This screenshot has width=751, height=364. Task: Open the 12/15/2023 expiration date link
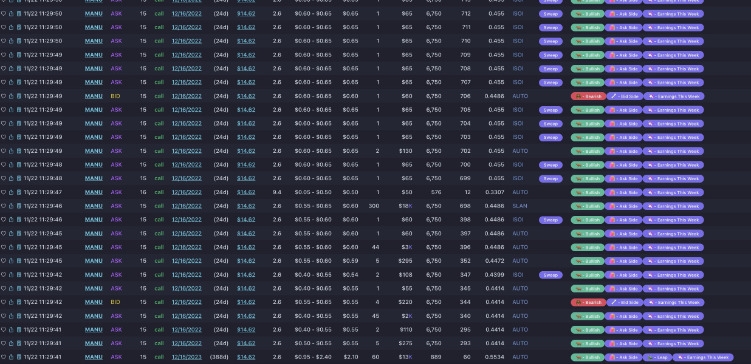[x=187, y=357]
